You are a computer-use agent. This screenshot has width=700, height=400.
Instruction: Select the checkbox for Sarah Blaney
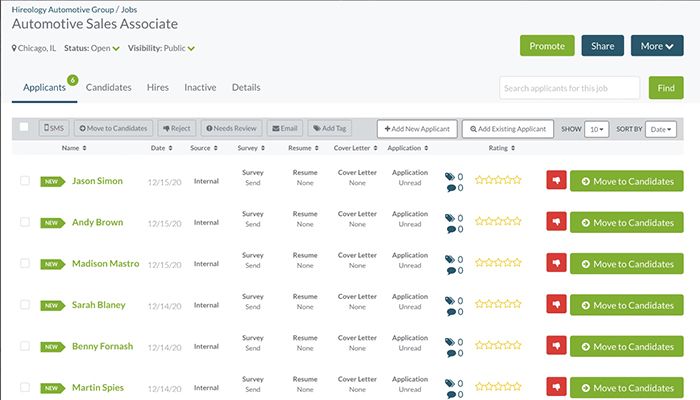point(25,305)
